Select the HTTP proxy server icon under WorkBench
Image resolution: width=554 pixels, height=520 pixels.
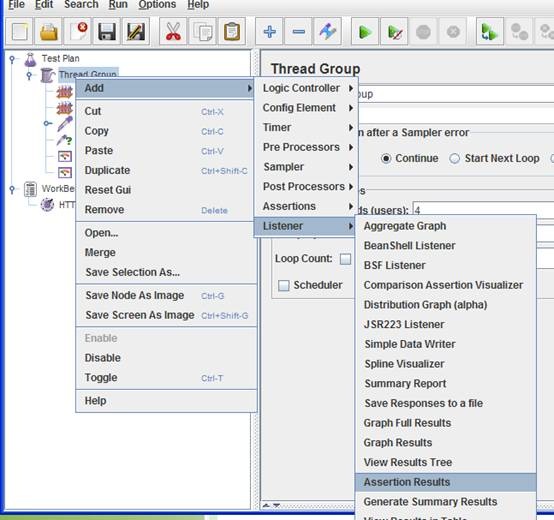coord(47,204)
